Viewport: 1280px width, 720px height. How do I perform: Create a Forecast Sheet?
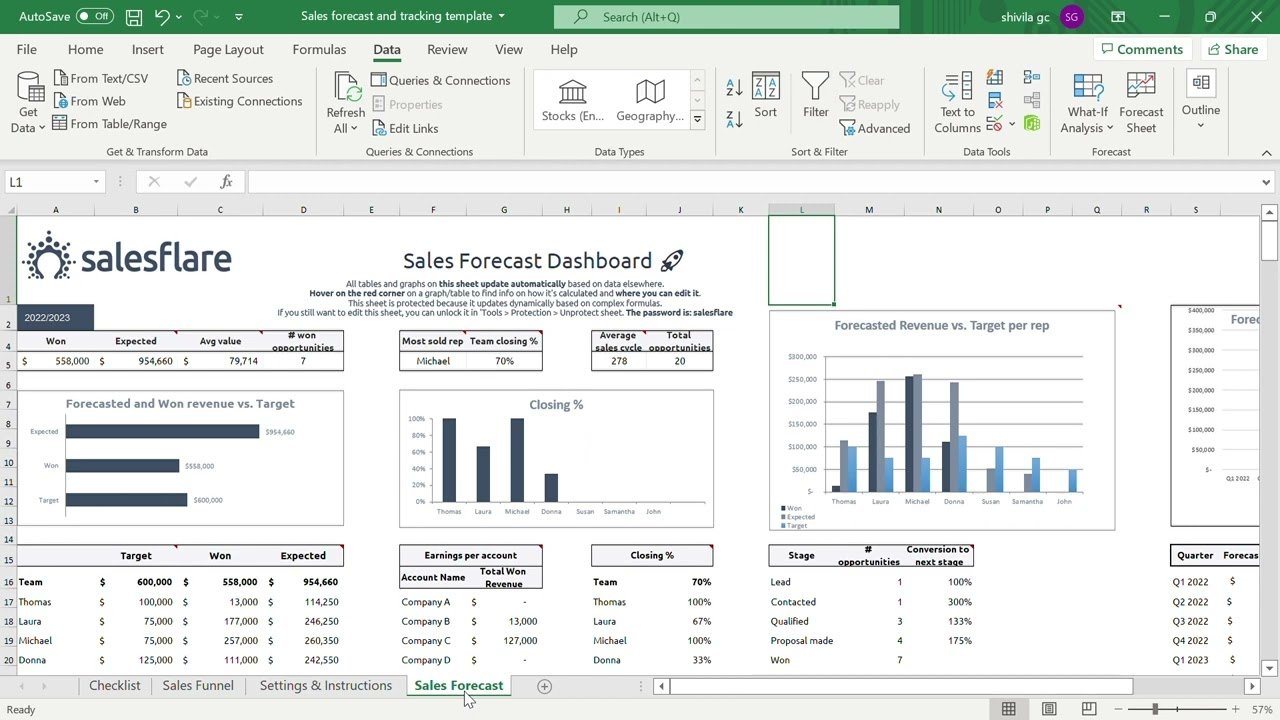click(1141, 102)
